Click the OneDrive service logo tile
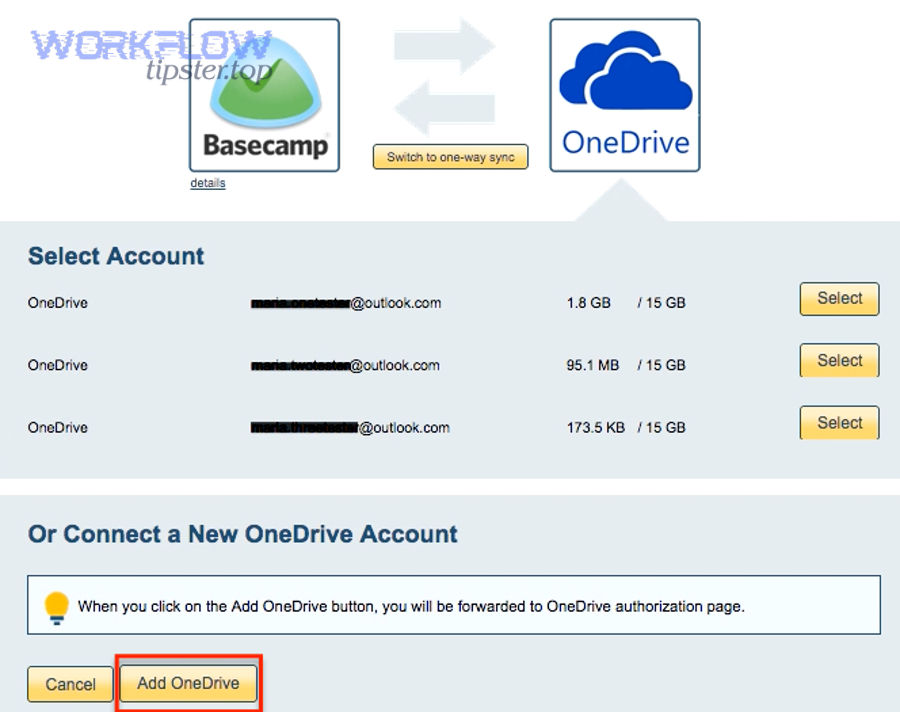Image resolution: width=900 pixels, height=712 pixels. pyautogui.click(x=625, y=95)
